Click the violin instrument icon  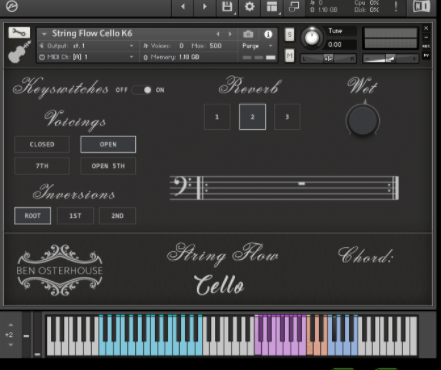click(19, 52)
